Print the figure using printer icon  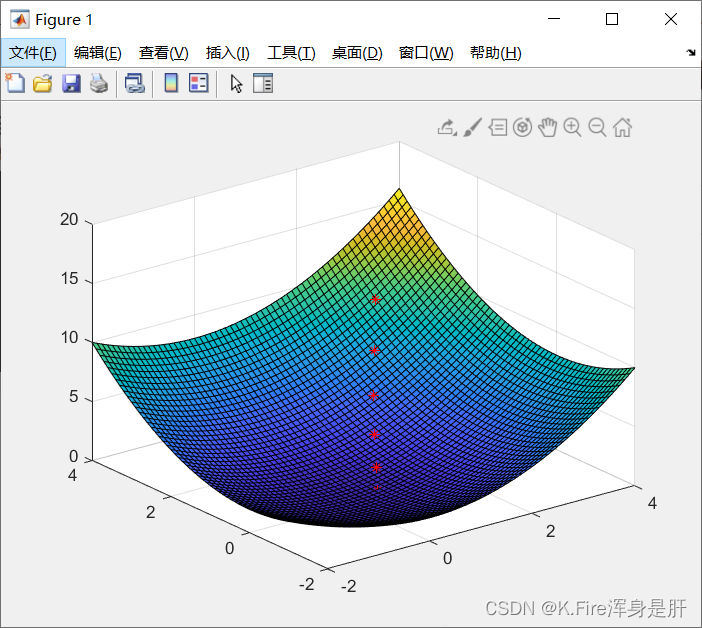(99, 84)
